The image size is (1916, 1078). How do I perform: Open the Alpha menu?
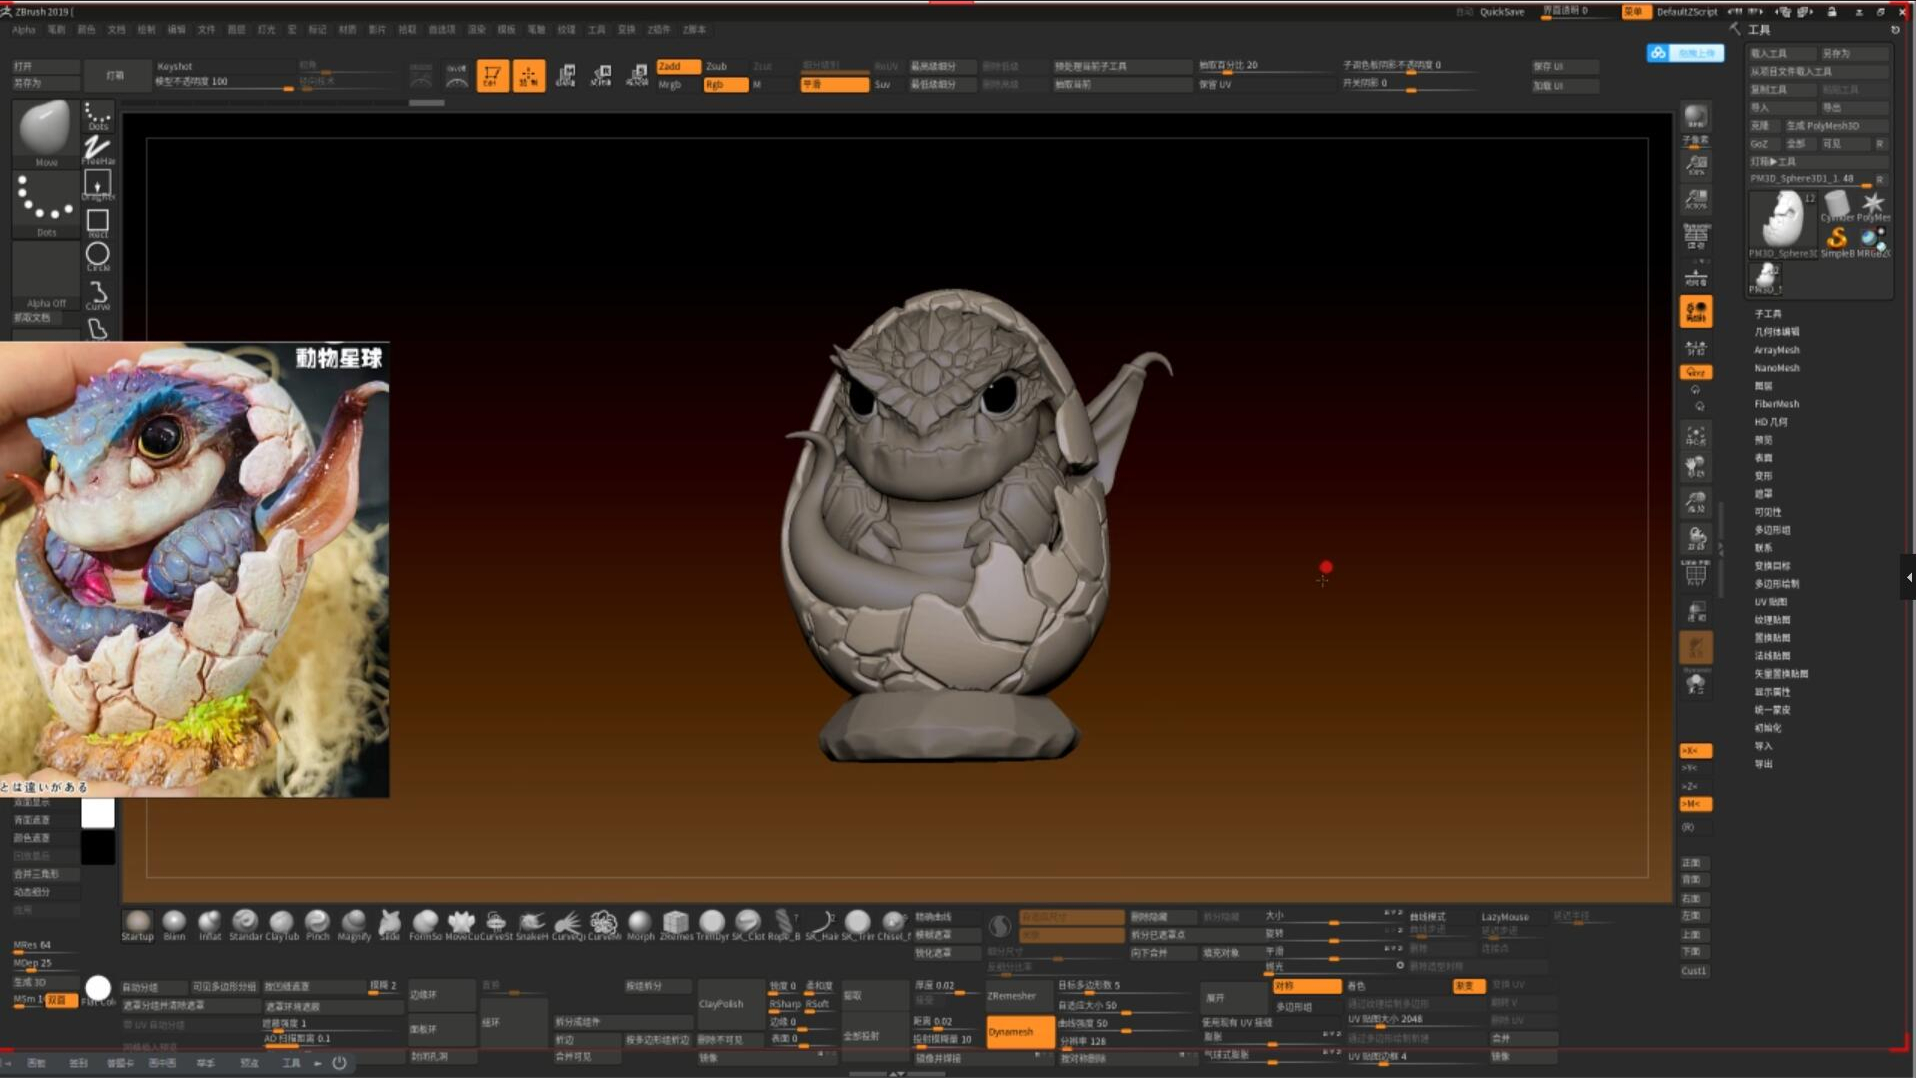click(x=24, y=30)
